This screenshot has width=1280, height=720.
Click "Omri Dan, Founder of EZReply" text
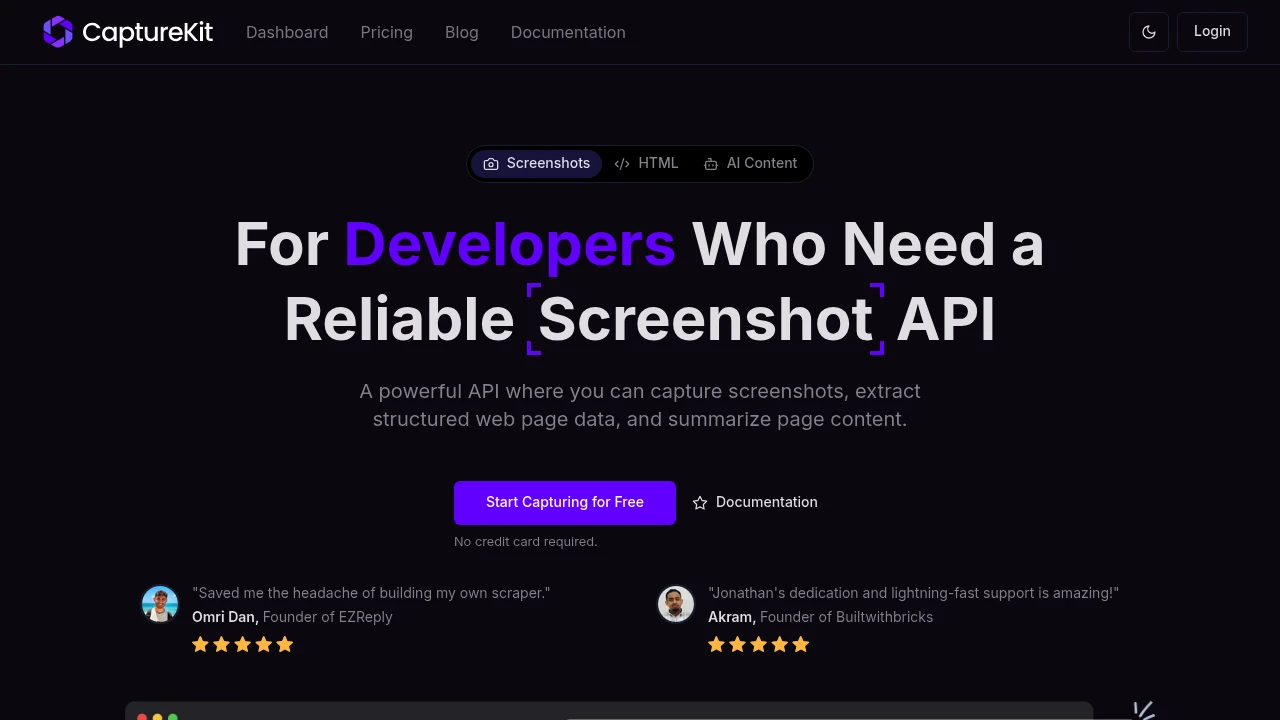292,617
